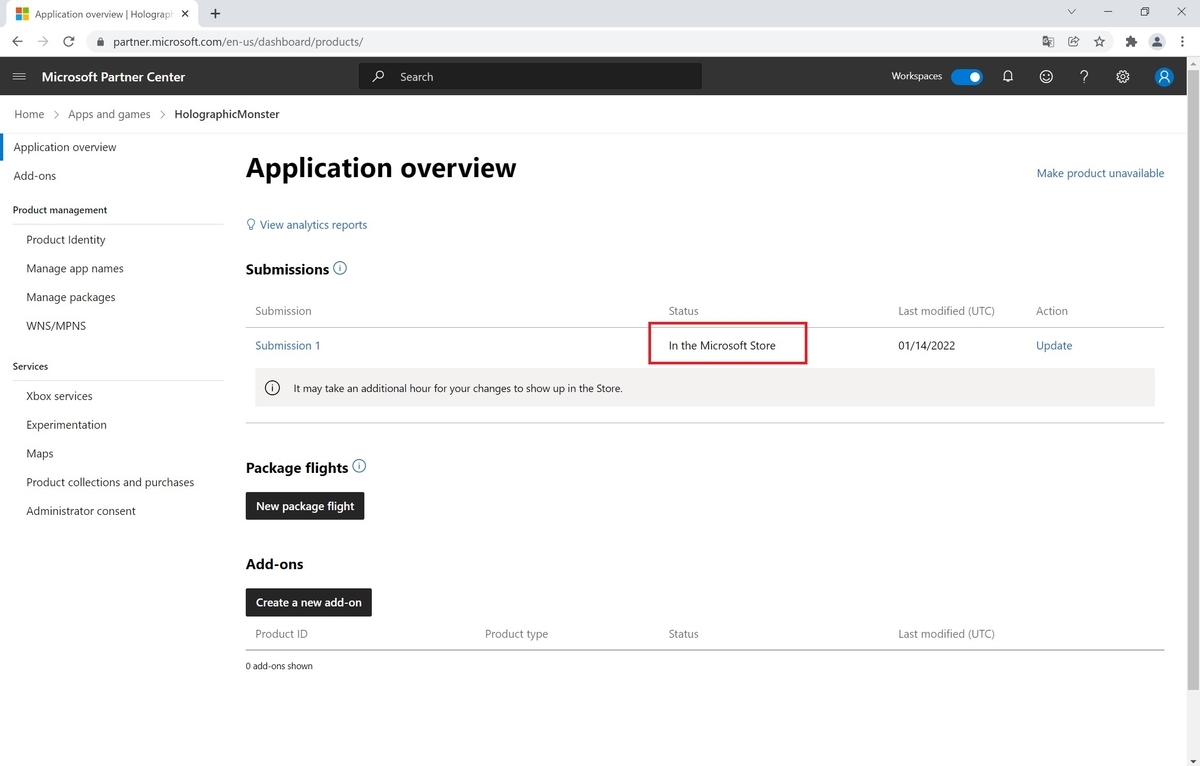The width and height of the screenshot is (1200, 766).
Task: Click New package flight
Action: click(305, 506)
